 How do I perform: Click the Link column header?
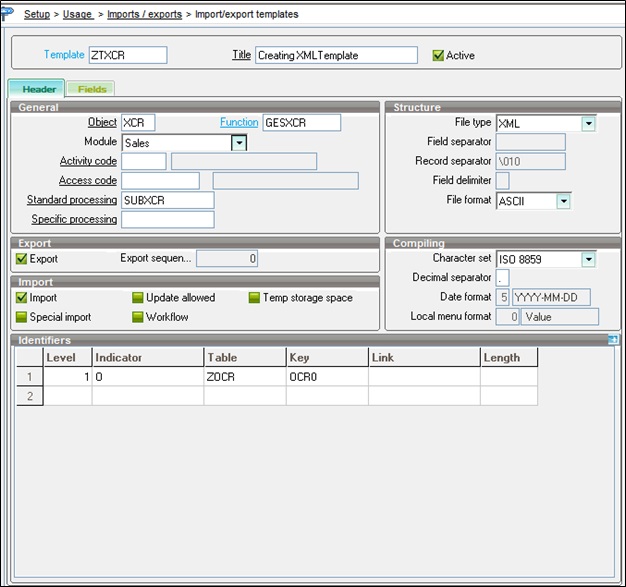pyautogui.click(x=424, y=357)
